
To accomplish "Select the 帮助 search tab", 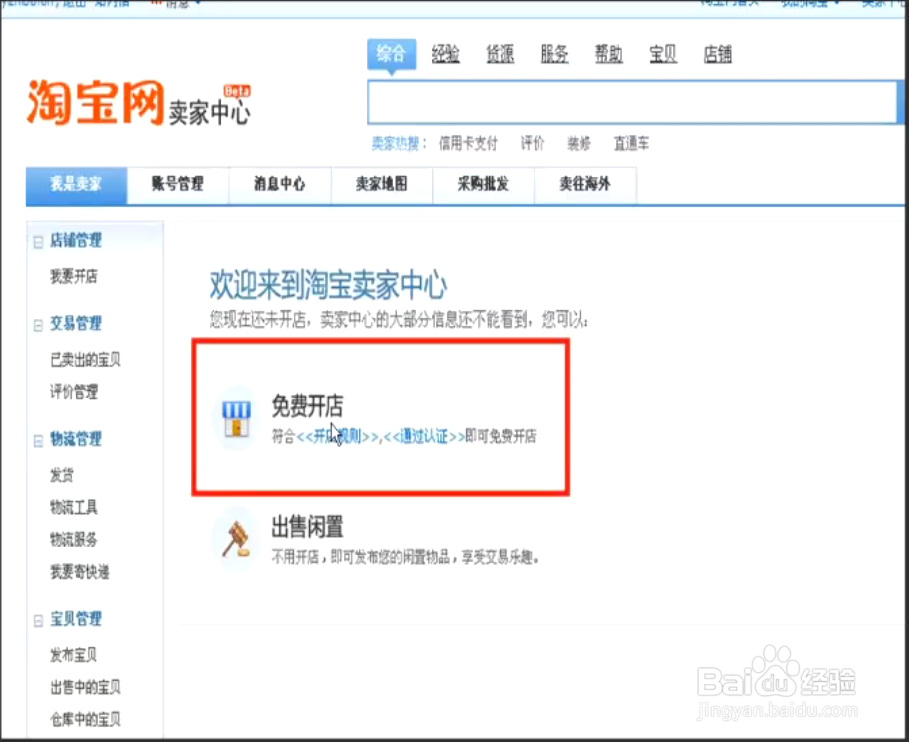I will pyautogui.click(x=609, y=54).
